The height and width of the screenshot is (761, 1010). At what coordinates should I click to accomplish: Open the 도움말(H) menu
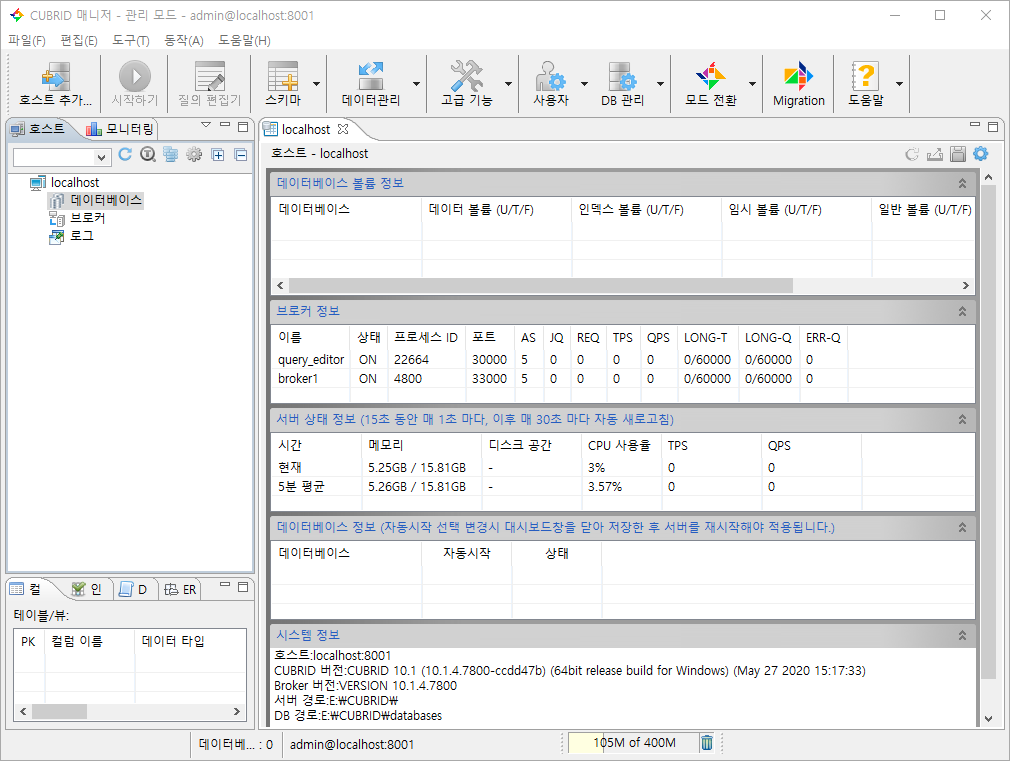point(244,41)
